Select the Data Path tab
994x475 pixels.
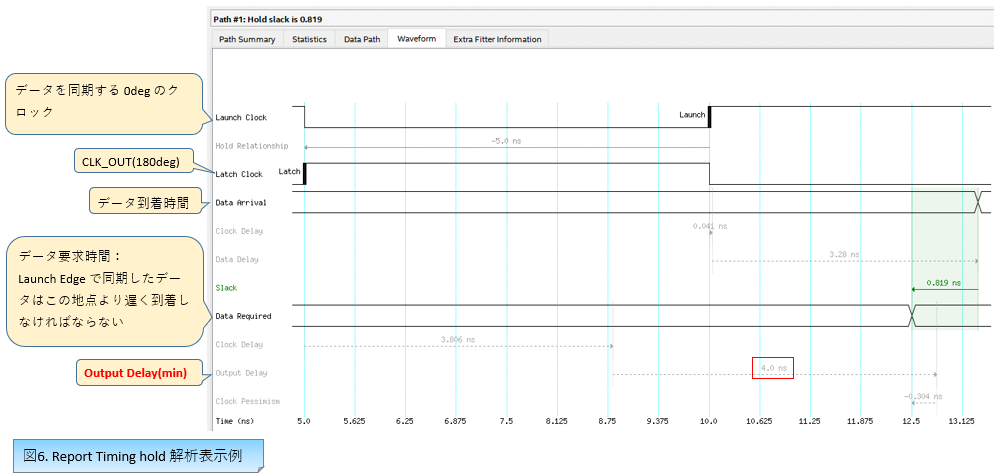point(362,39)
